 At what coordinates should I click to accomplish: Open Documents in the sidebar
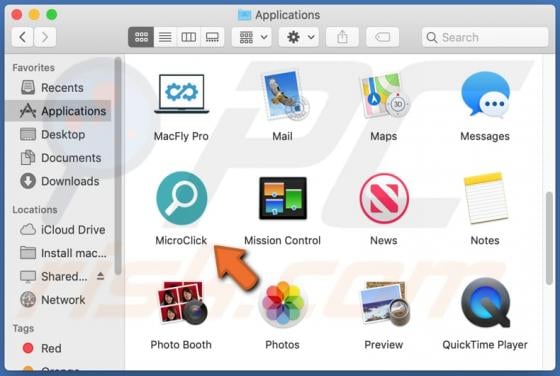[59, 158]
